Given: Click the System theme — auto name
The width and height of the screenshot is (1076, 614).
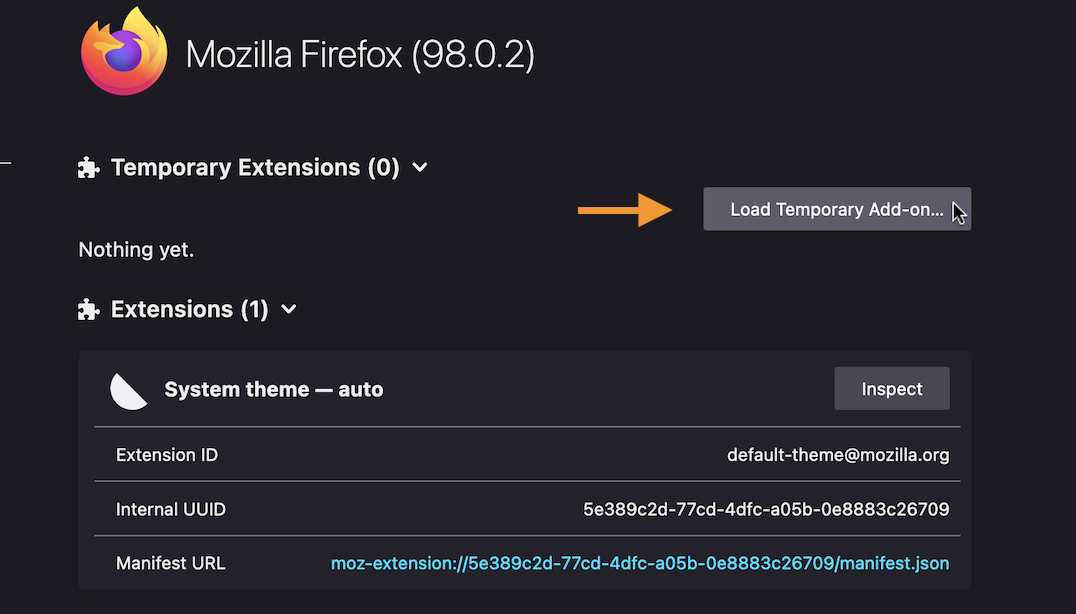Looking at the screenshot, I should [274, 390].
